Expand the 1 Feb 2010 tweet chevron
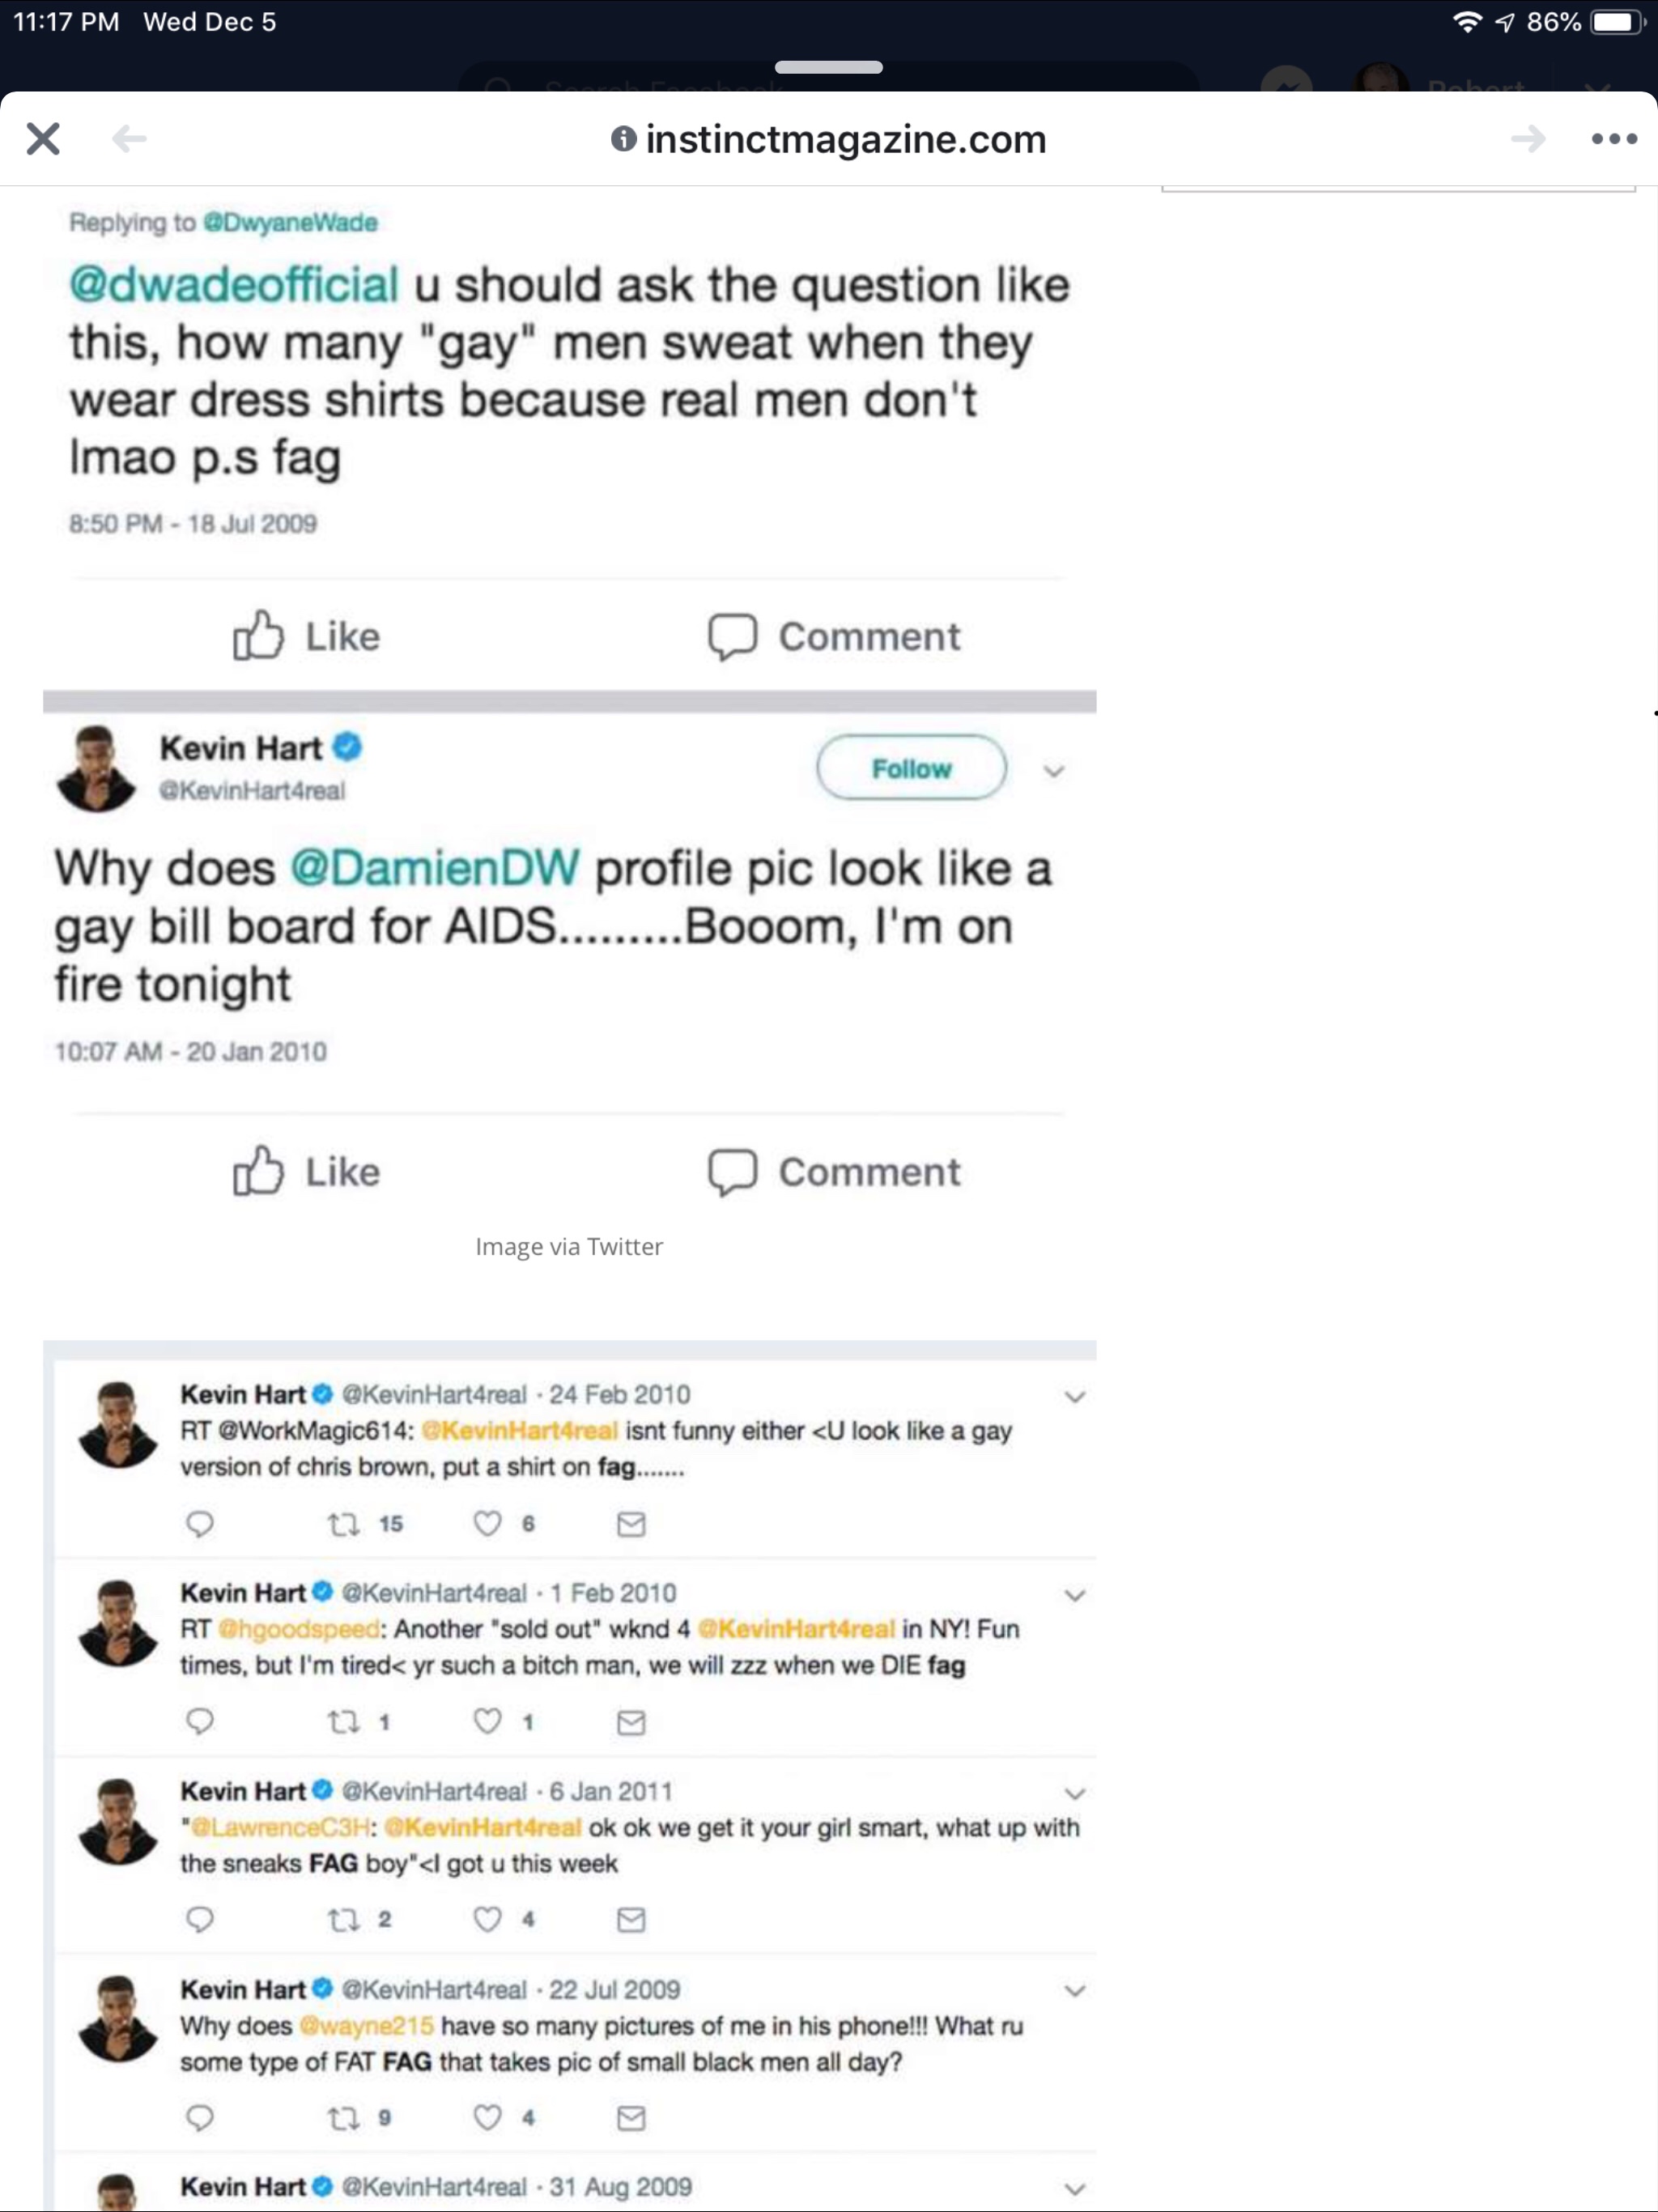Screen dimensions: 1658x2212 click(x=1074, y=1595)
